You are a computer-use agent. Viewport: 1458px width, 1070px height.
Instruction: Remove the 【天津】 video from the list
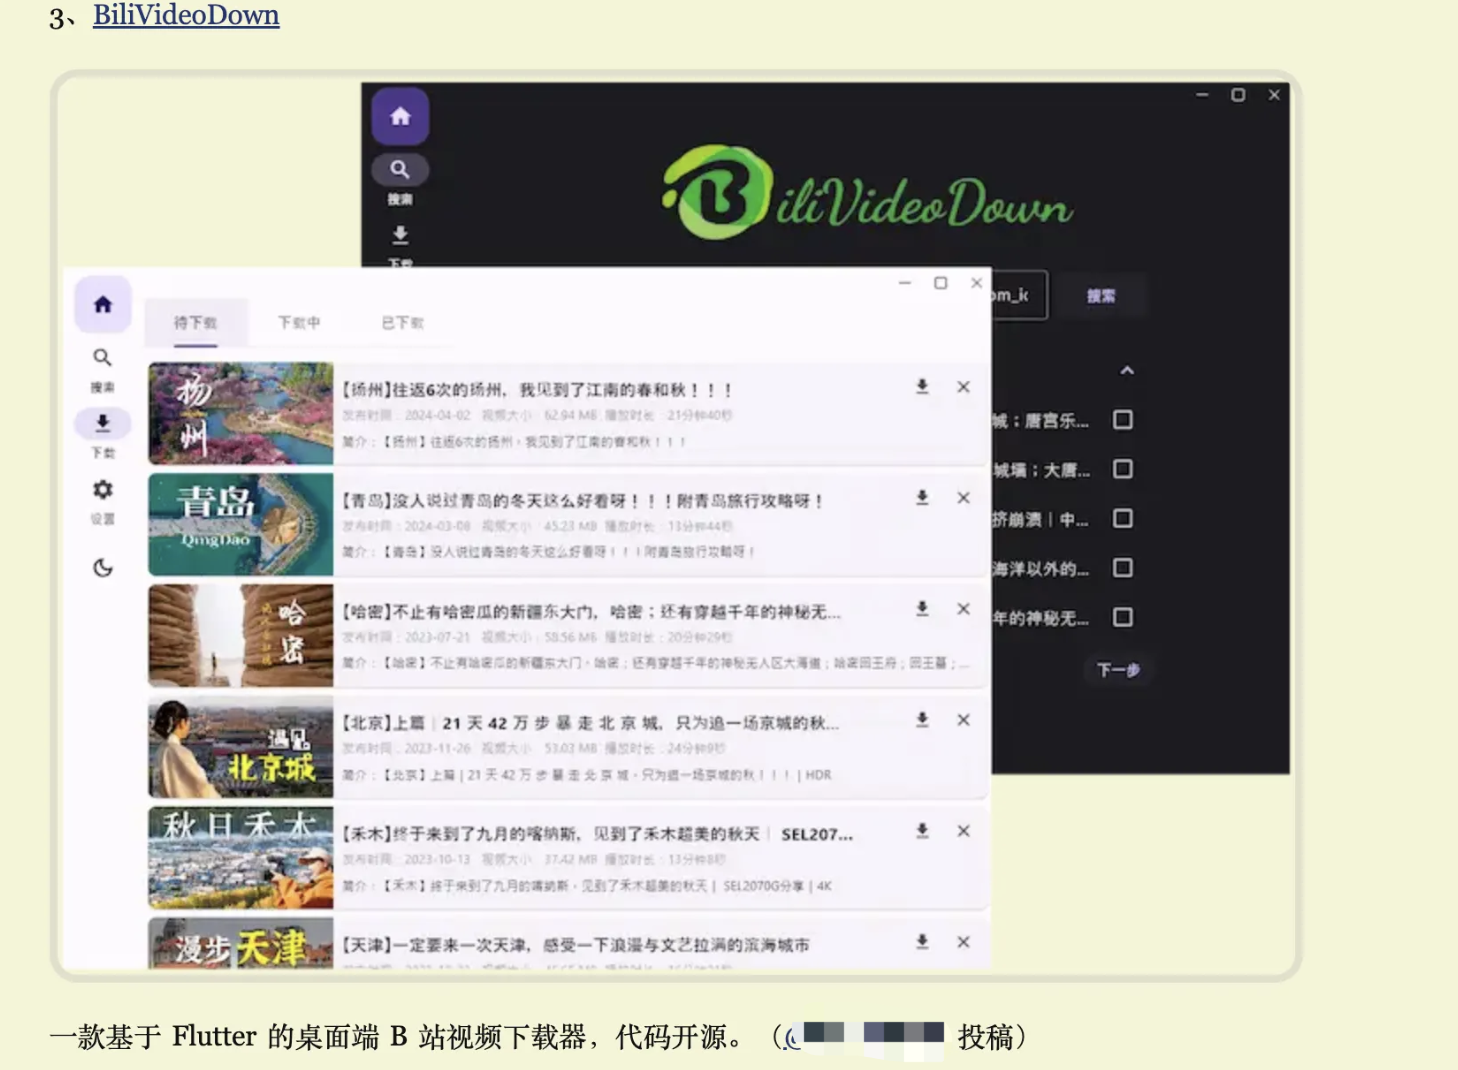(x=963, y=942)
